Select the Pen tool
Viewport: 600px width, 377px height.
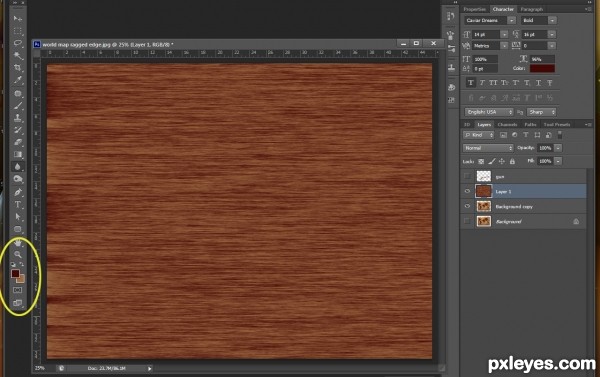click(18, 192)
